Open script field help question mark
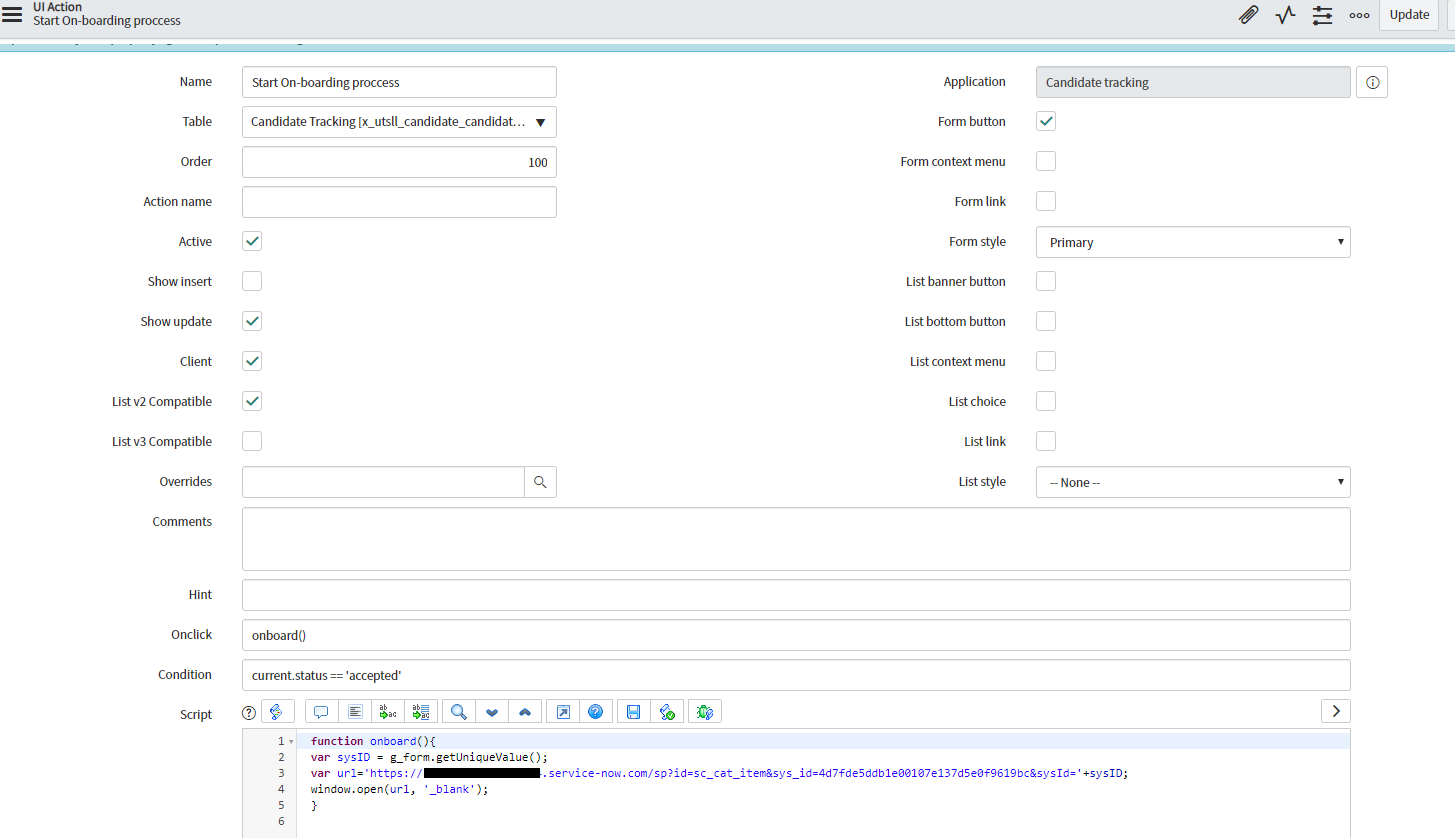 tap(250, 712)
